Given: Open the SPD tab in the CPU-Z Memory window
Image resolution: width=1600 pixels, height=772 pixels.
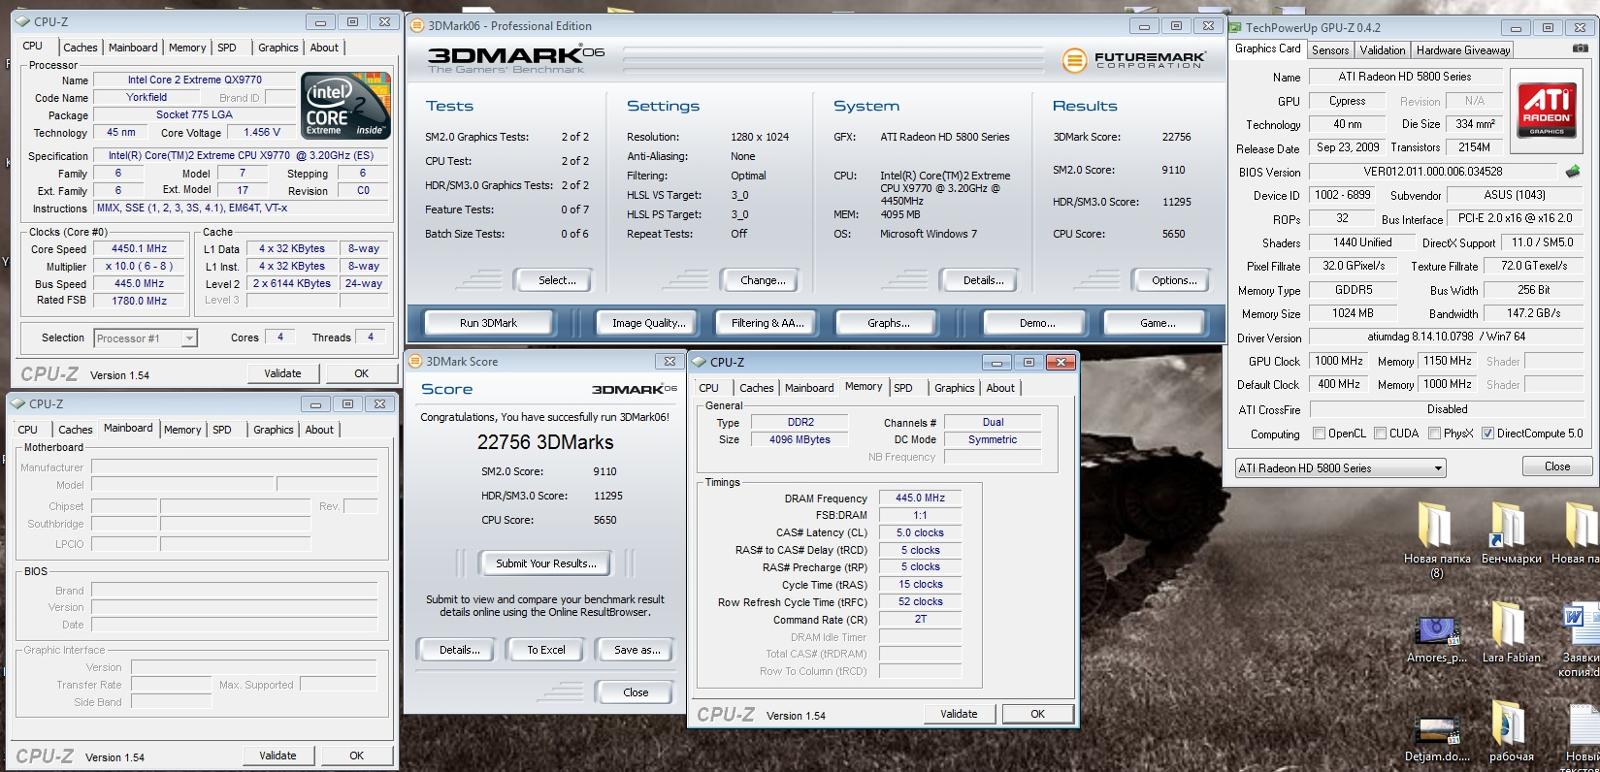Looking at the screenshot, I should tap(903, 388).
